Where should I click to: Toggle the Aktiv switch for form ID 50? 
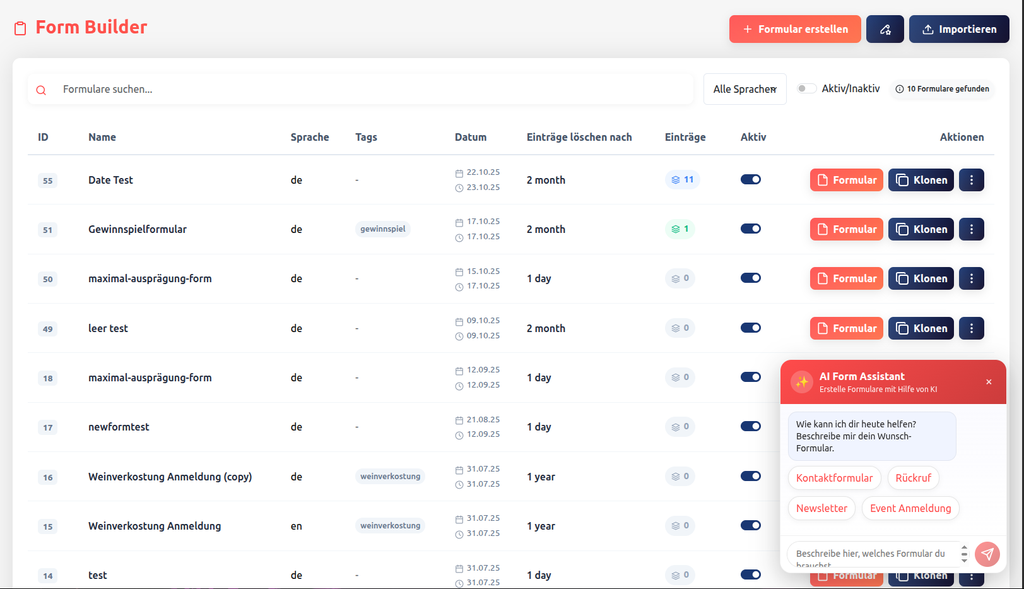coord(750,278)
